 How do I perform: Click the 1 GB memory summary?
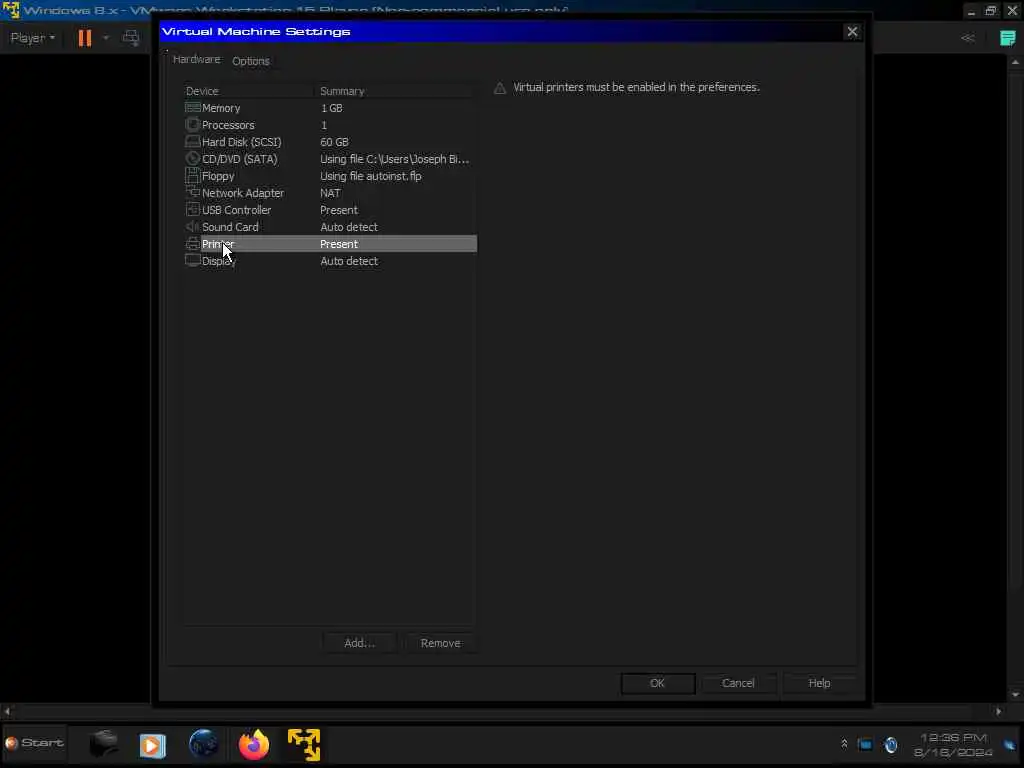point(332,108)
